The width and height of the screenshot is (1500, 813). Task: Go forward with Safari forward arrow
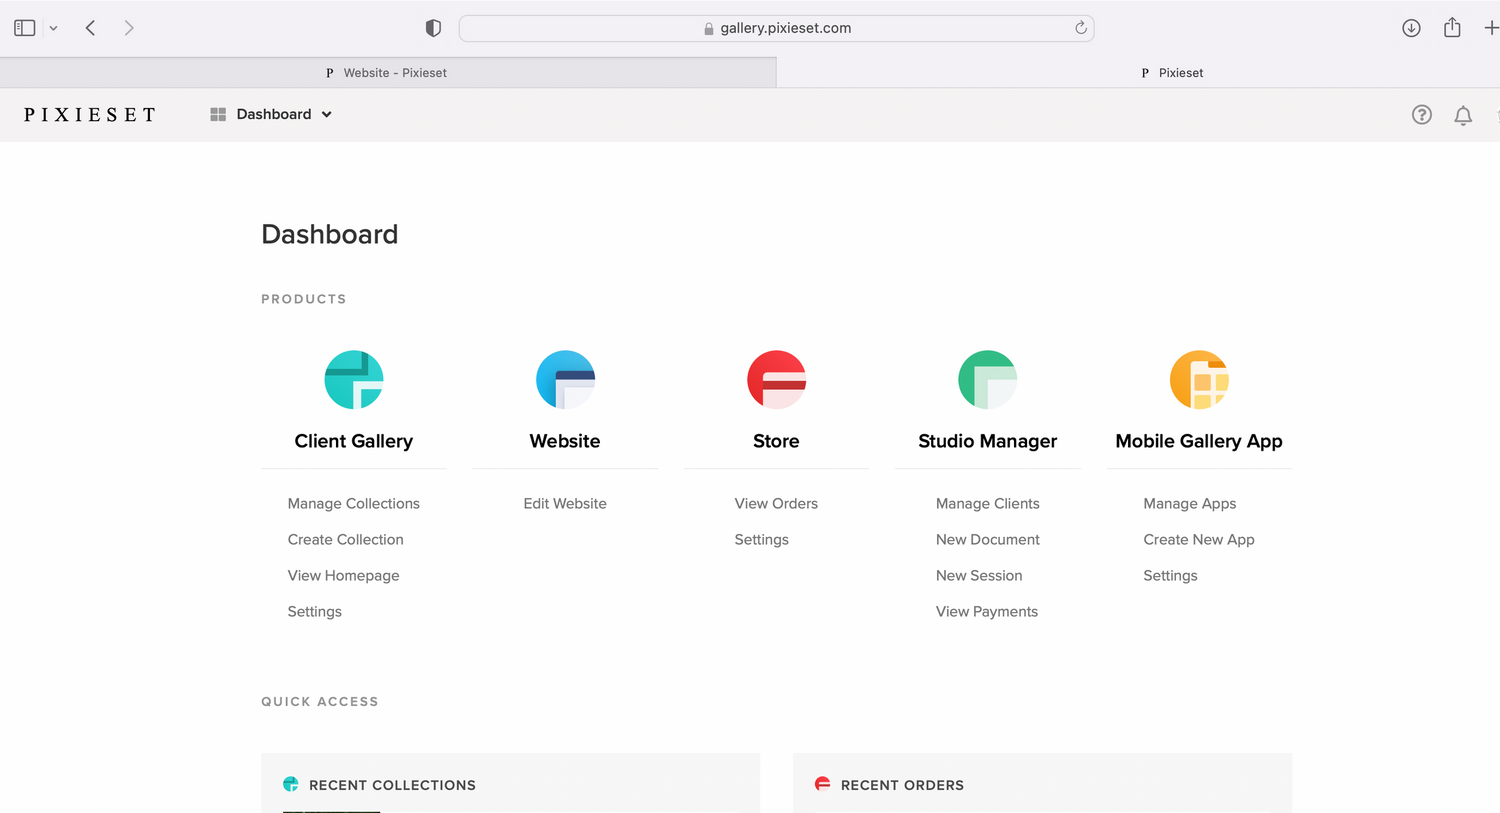coord(128,28)
